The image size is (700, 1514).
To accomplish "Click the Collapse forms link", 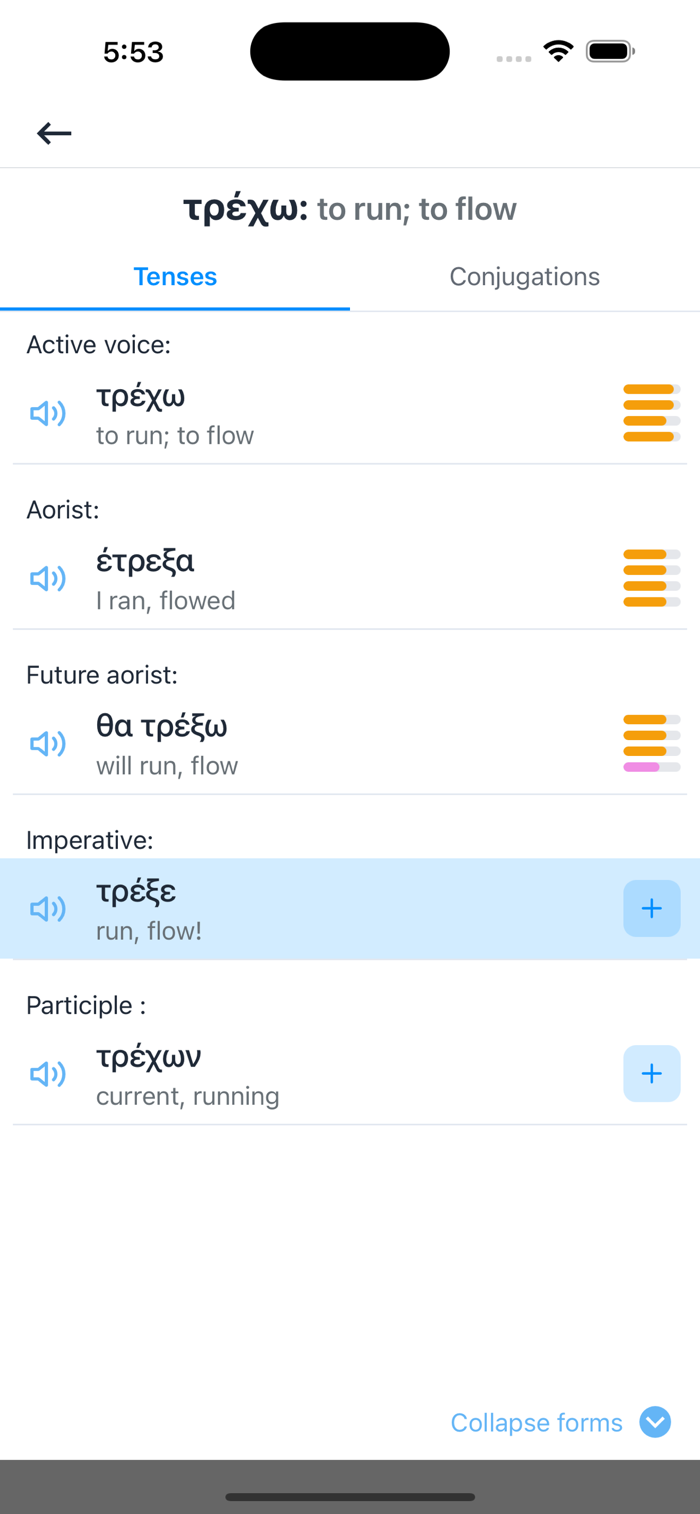I will [537, 1422].
